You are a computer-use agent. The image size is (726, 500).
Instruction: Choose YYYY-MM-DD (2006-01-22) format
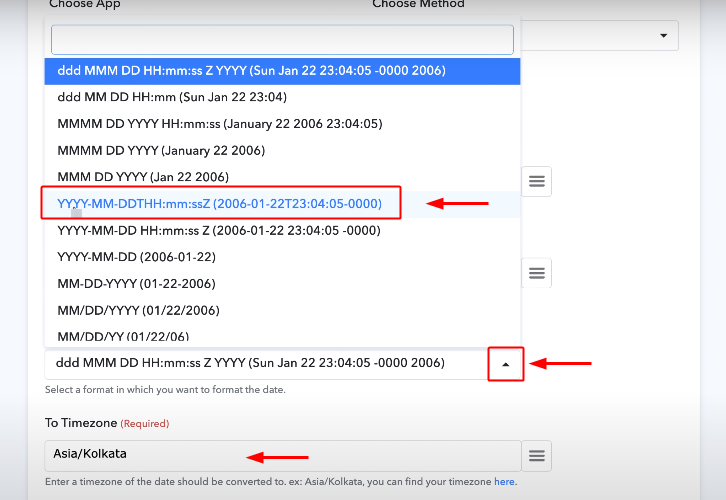pyautogui.click(x=282, y=257)
